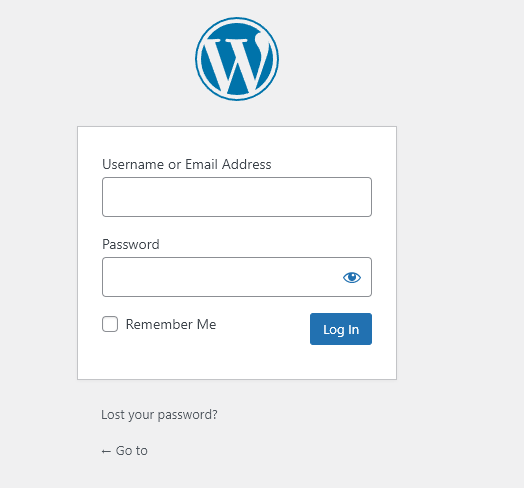
Task: Enable staying signed in via Remember Me box
Action: click(x=110, y=324)
